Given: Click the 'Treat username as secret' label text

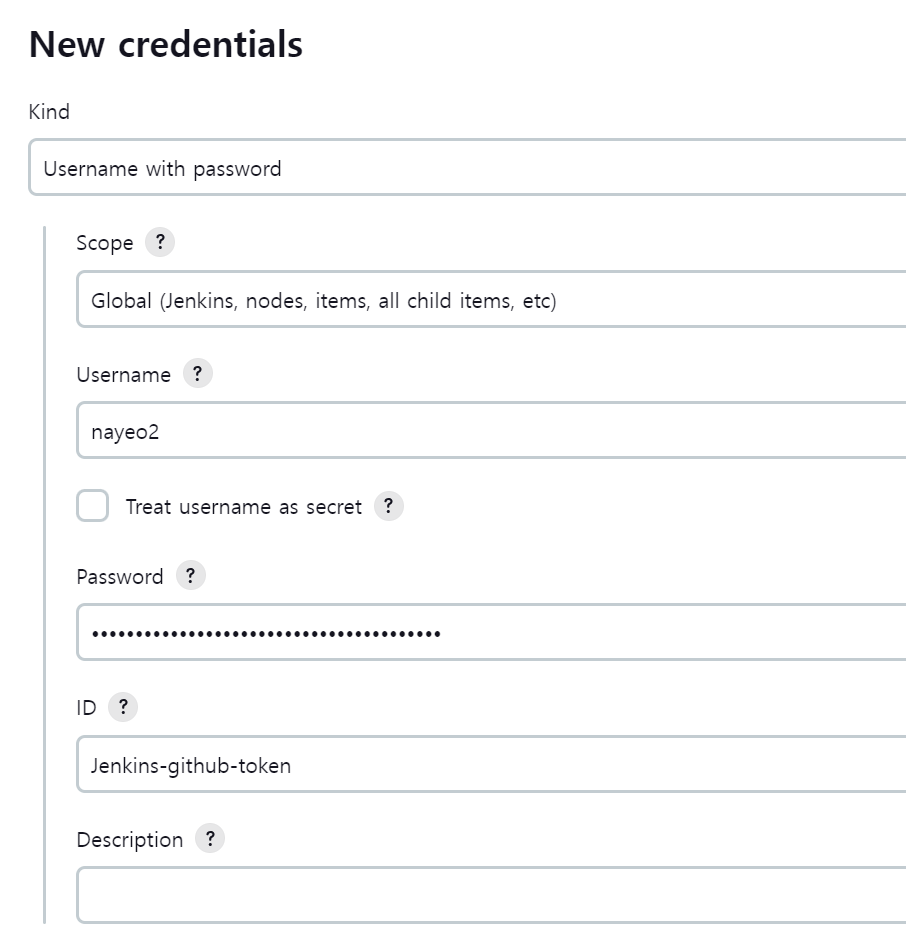Looking at the screenshot, I should pyautogui.click(x=243, y=507).
